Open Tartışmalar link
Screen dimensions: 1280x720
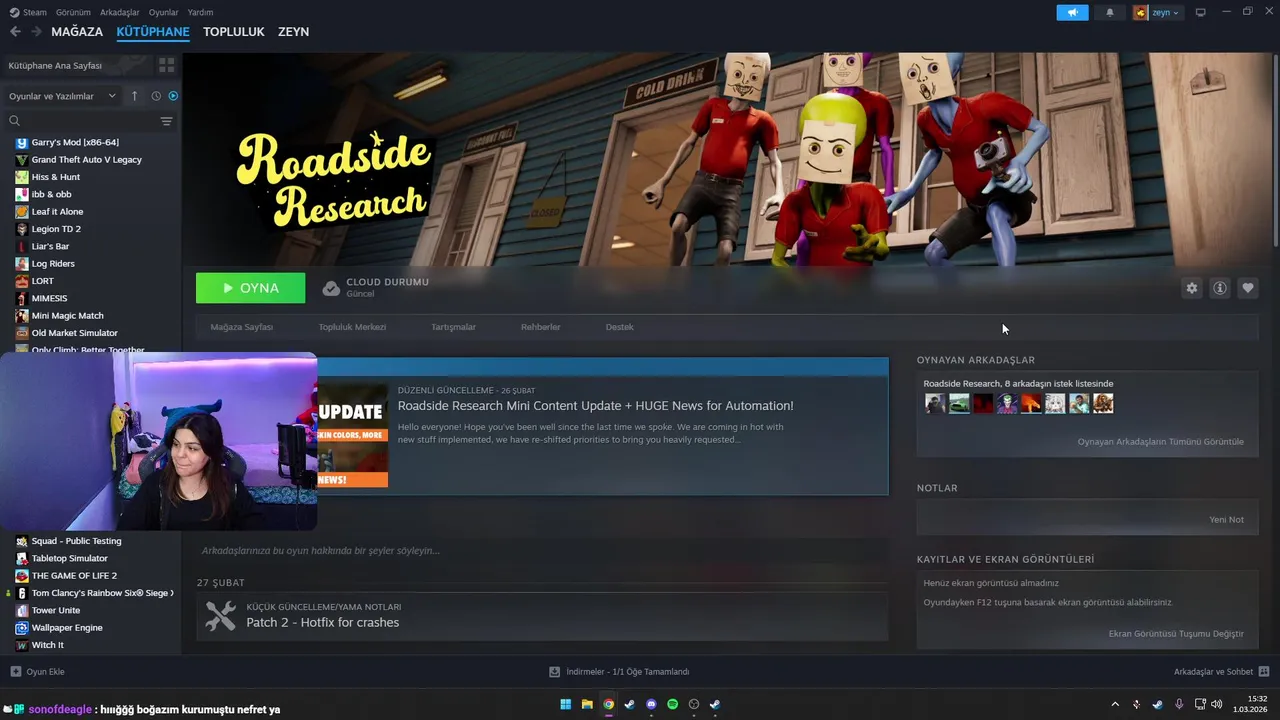tap(453, 327)
